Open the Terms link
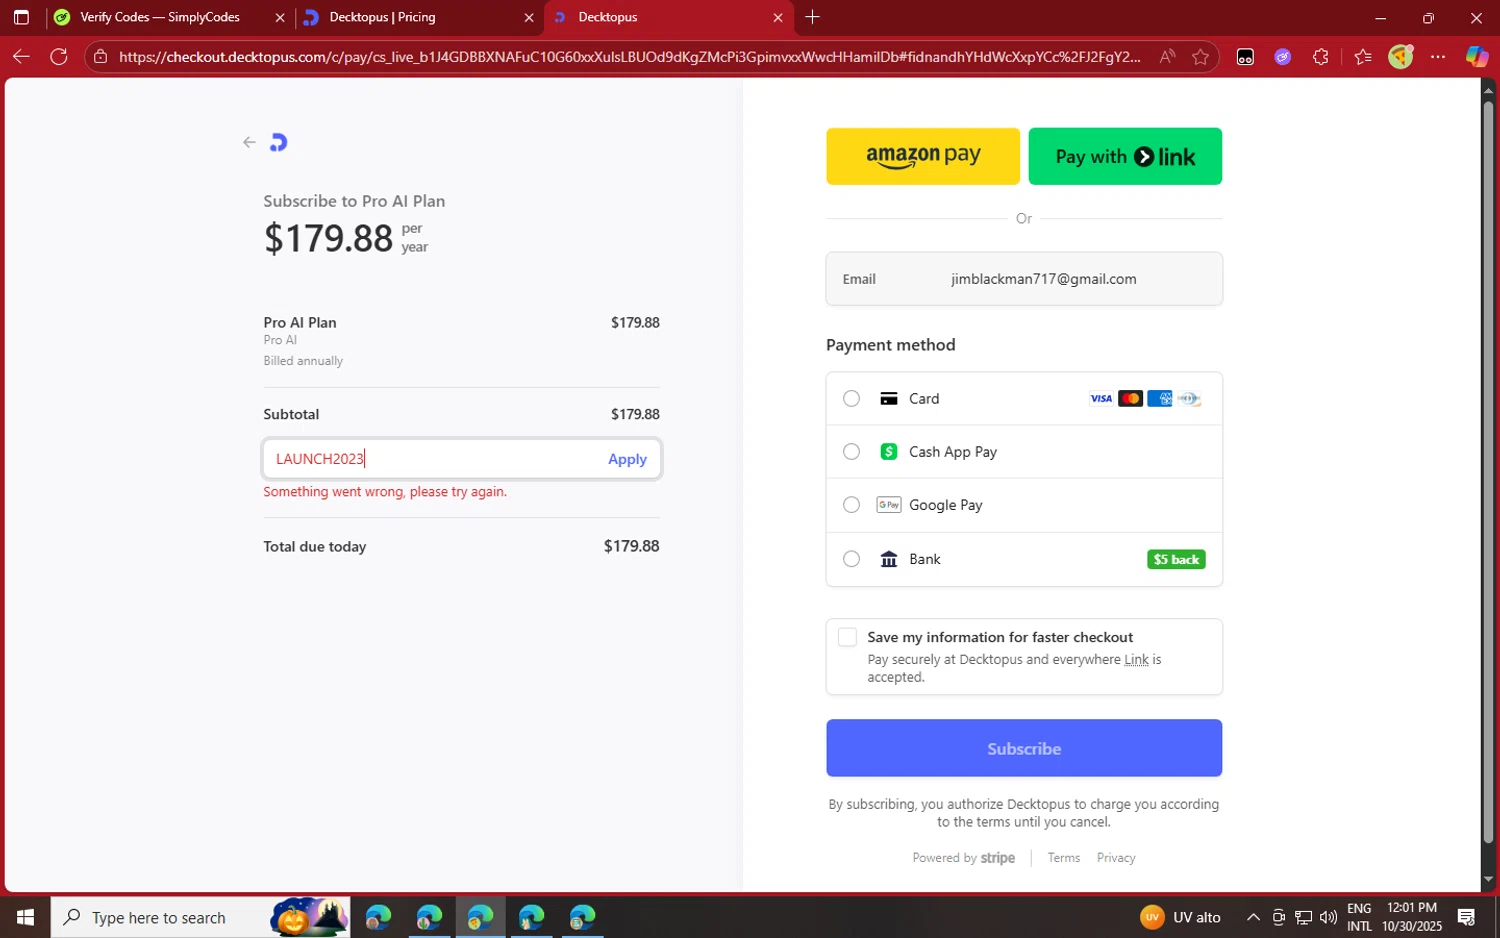 coord(1063,858)
